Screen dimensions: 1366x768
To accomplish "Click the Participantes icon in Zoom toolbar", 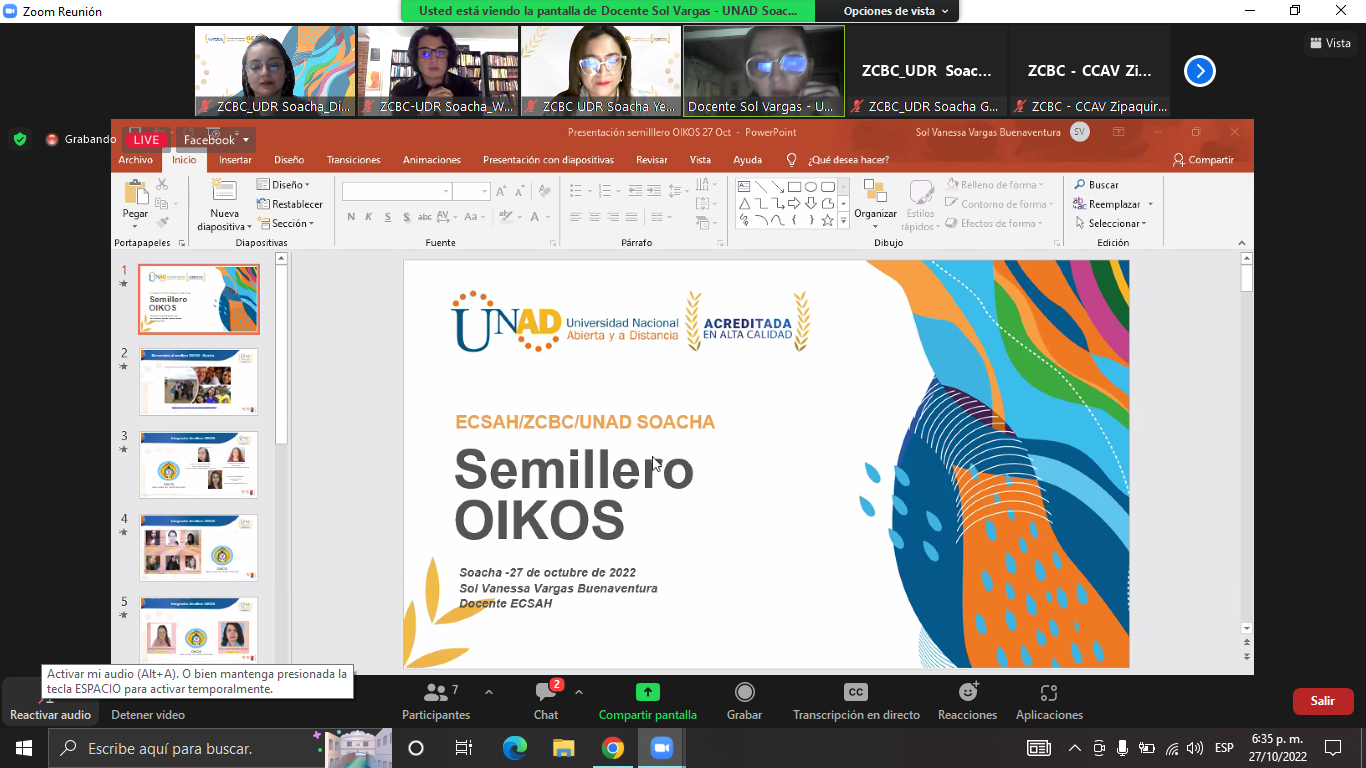I will coord(435,692).
